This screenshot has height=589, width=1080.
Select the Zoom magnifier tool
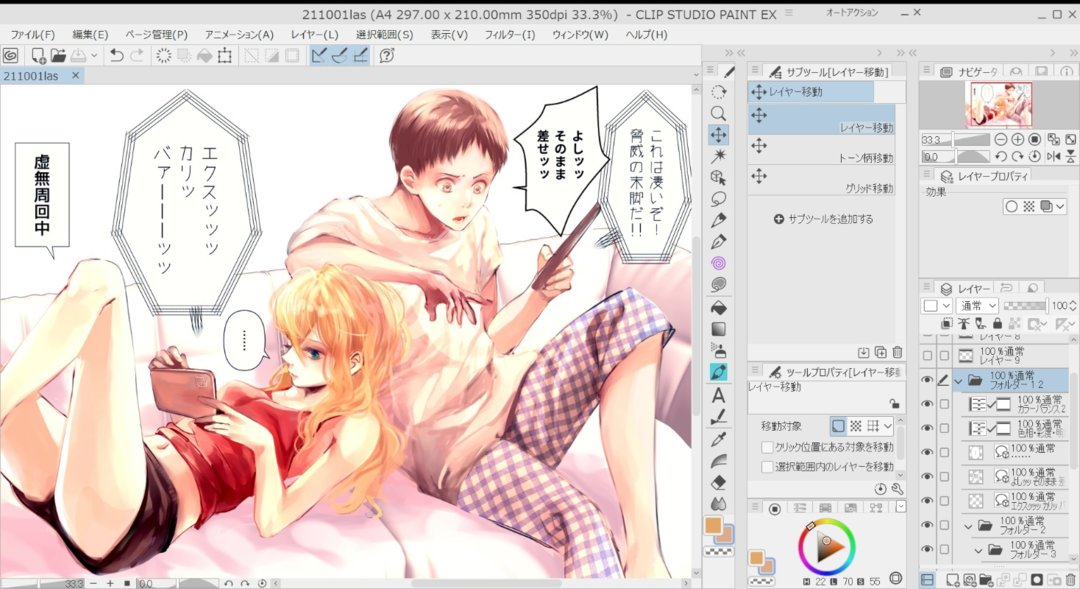718,113
